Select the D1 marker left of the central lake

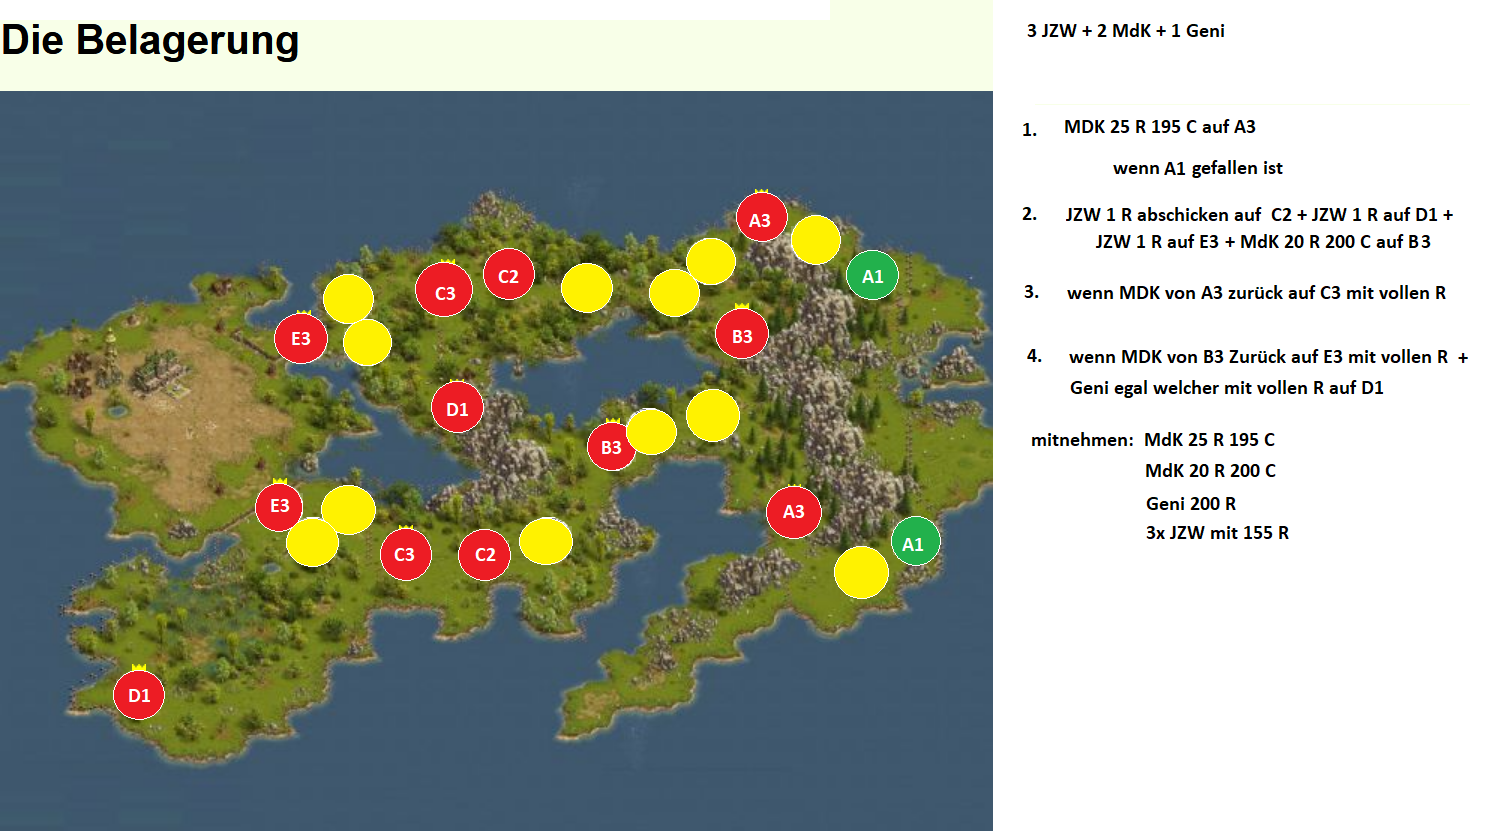tap(457, 408)
